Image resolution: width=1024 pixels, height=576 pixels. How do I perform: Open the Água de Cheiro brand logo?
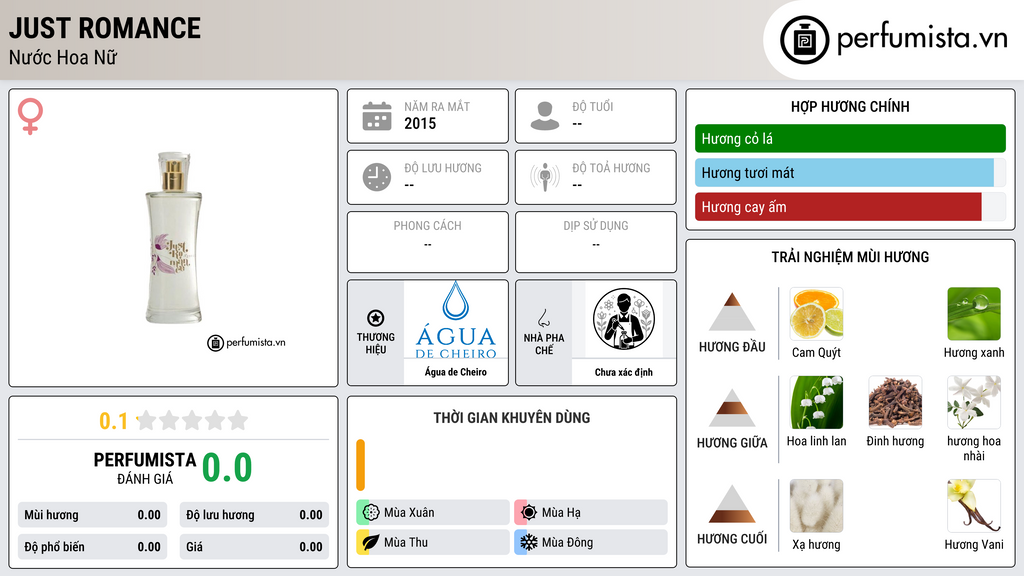pos(456,320)
